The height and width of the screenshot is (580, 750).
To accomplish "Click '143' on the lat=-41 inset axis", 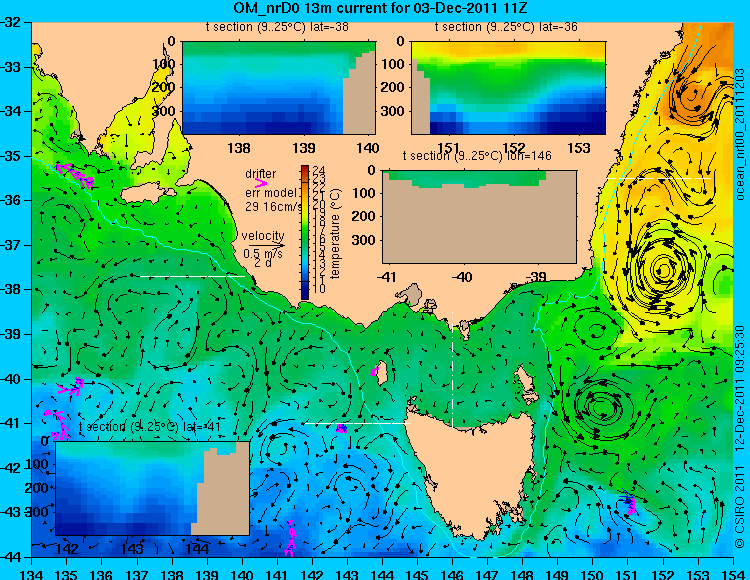I will point(132,548).
